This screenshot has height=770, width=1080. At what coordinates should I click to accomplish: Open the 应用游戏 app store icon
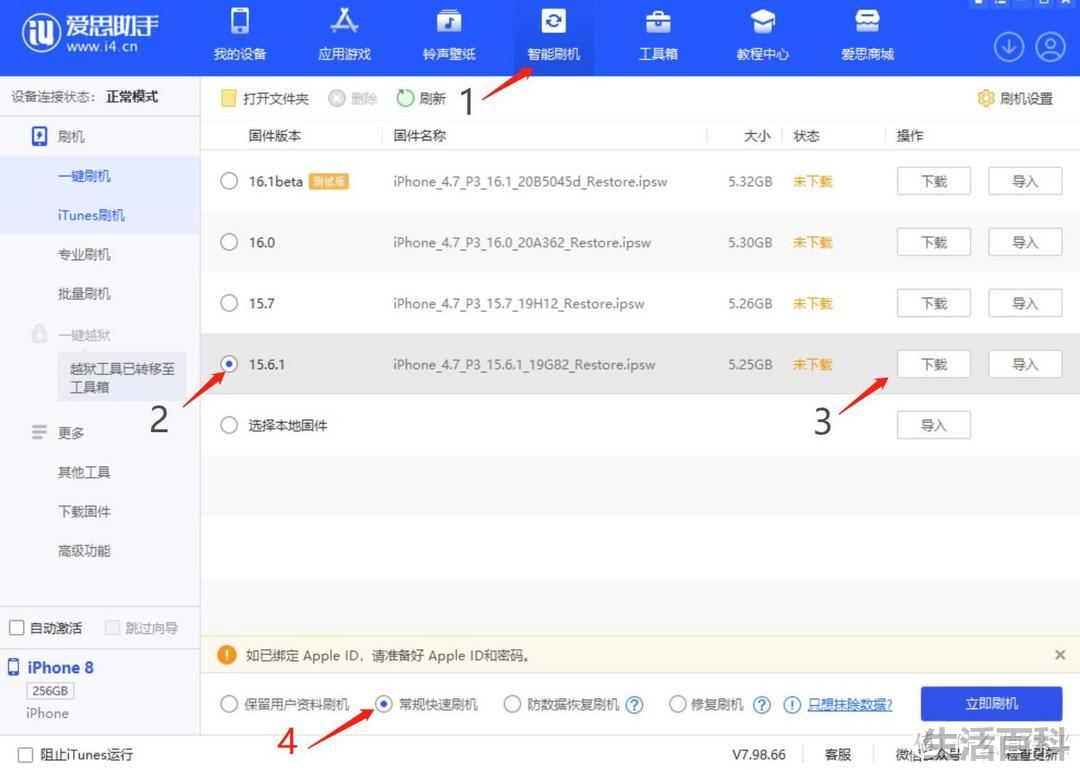click(x=344, y=21)
